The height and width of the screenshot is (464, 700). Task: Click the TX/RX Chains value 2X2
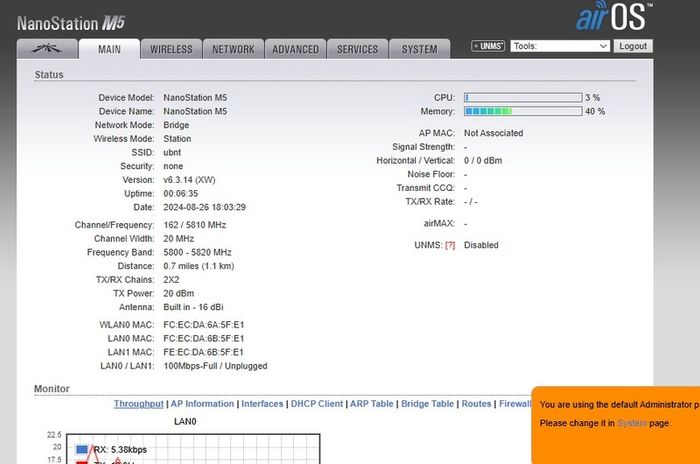[x=171, y=280]
